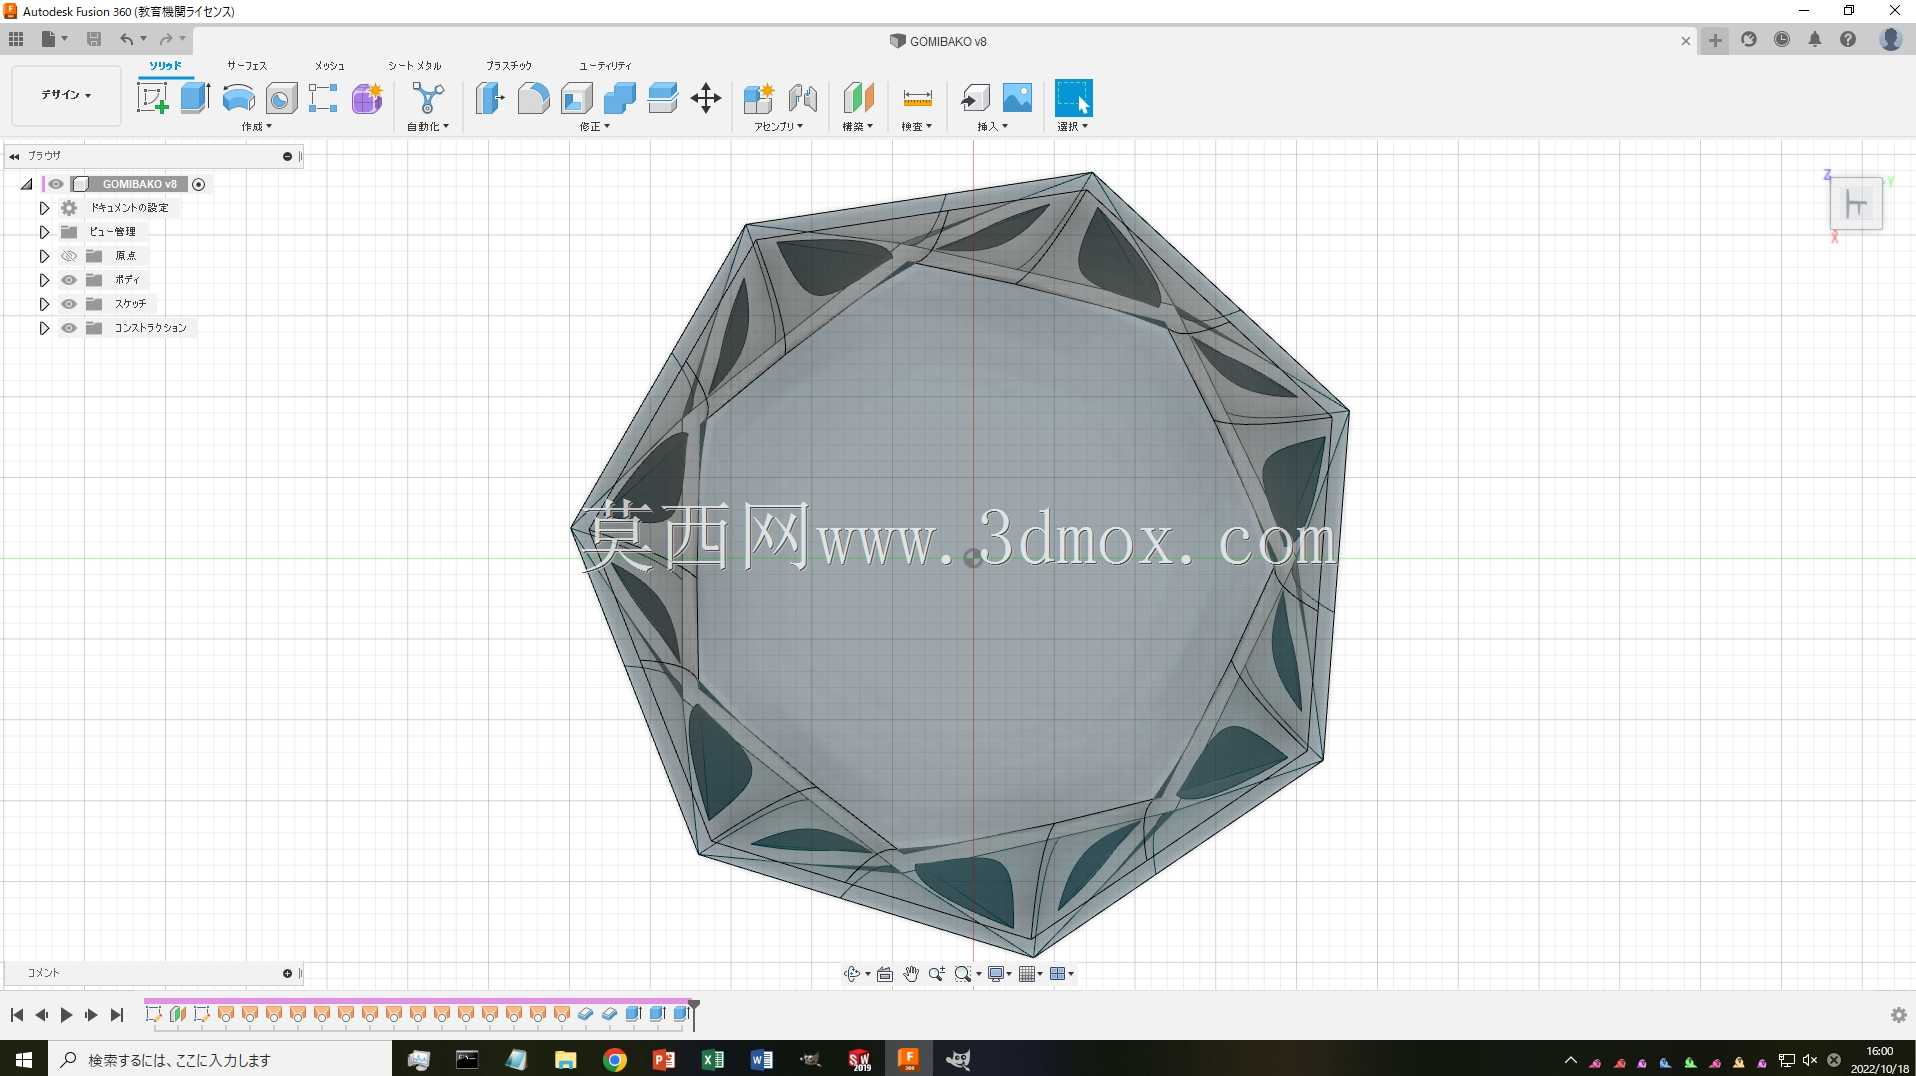This screenshot has width=1916, height=1076.
Task: Expand the スケッチ tree node
Action: click(44, 304)
